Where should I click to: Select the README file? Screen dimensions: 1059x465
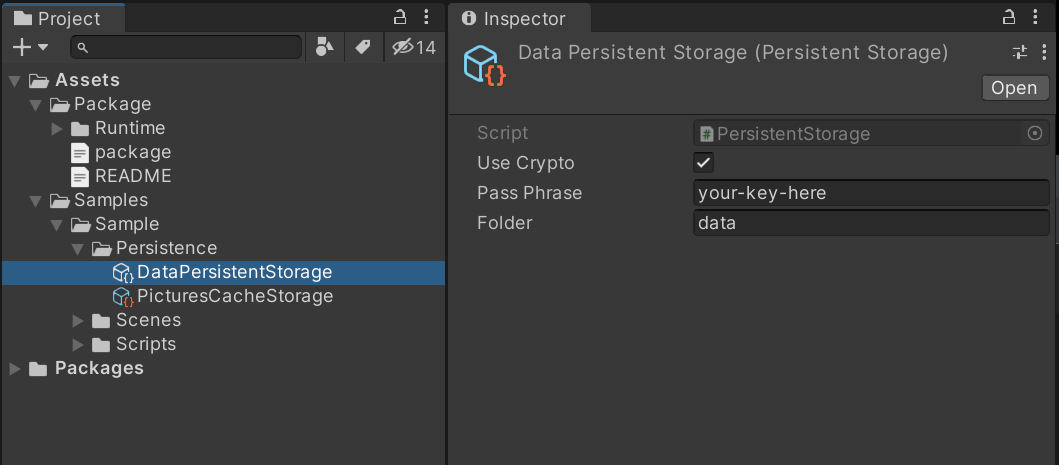coord(132,176)
